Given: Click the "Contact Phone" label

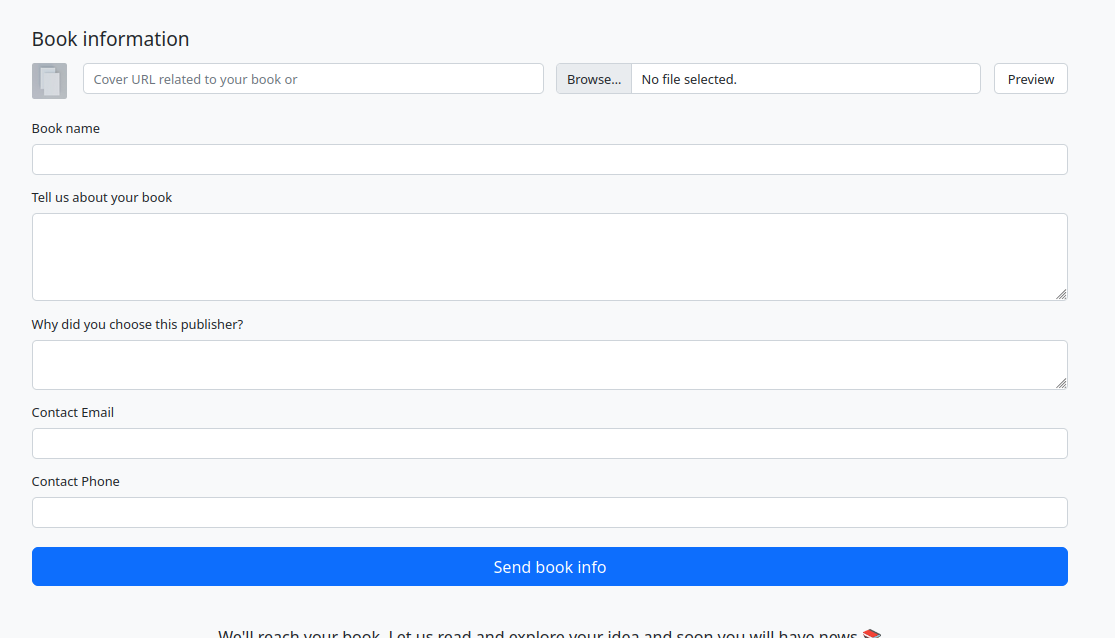Looking at the screenshot, I should 76,482.
